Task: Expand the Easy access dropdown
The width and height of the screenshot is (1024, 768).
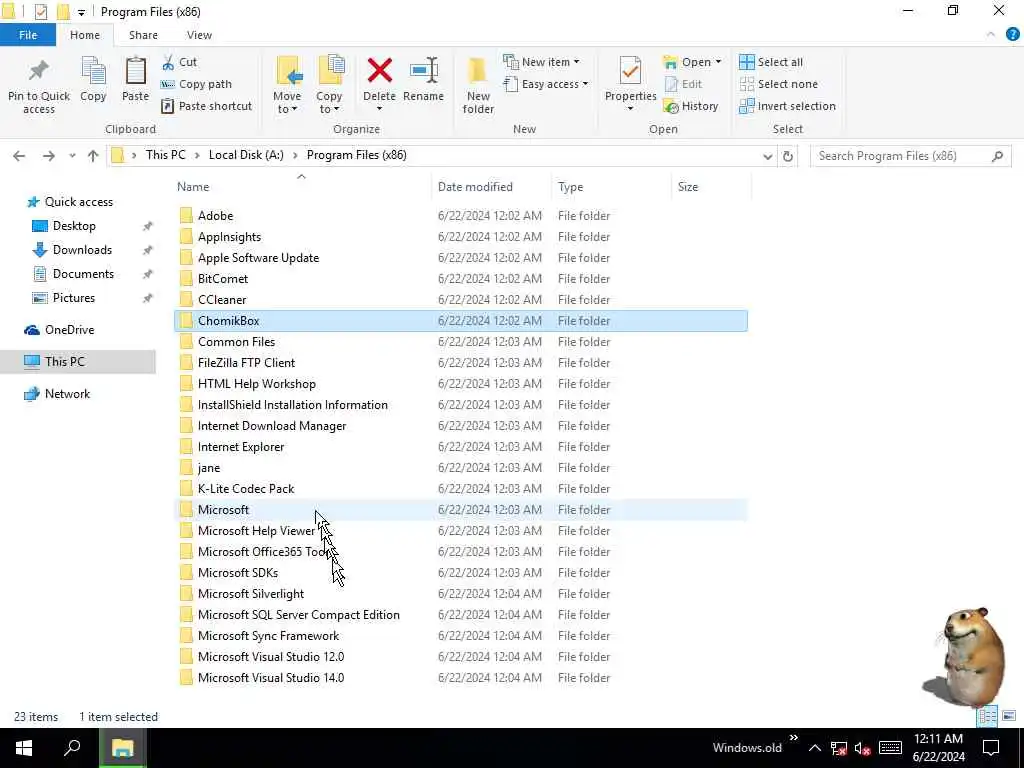Action: pos(585,84)
